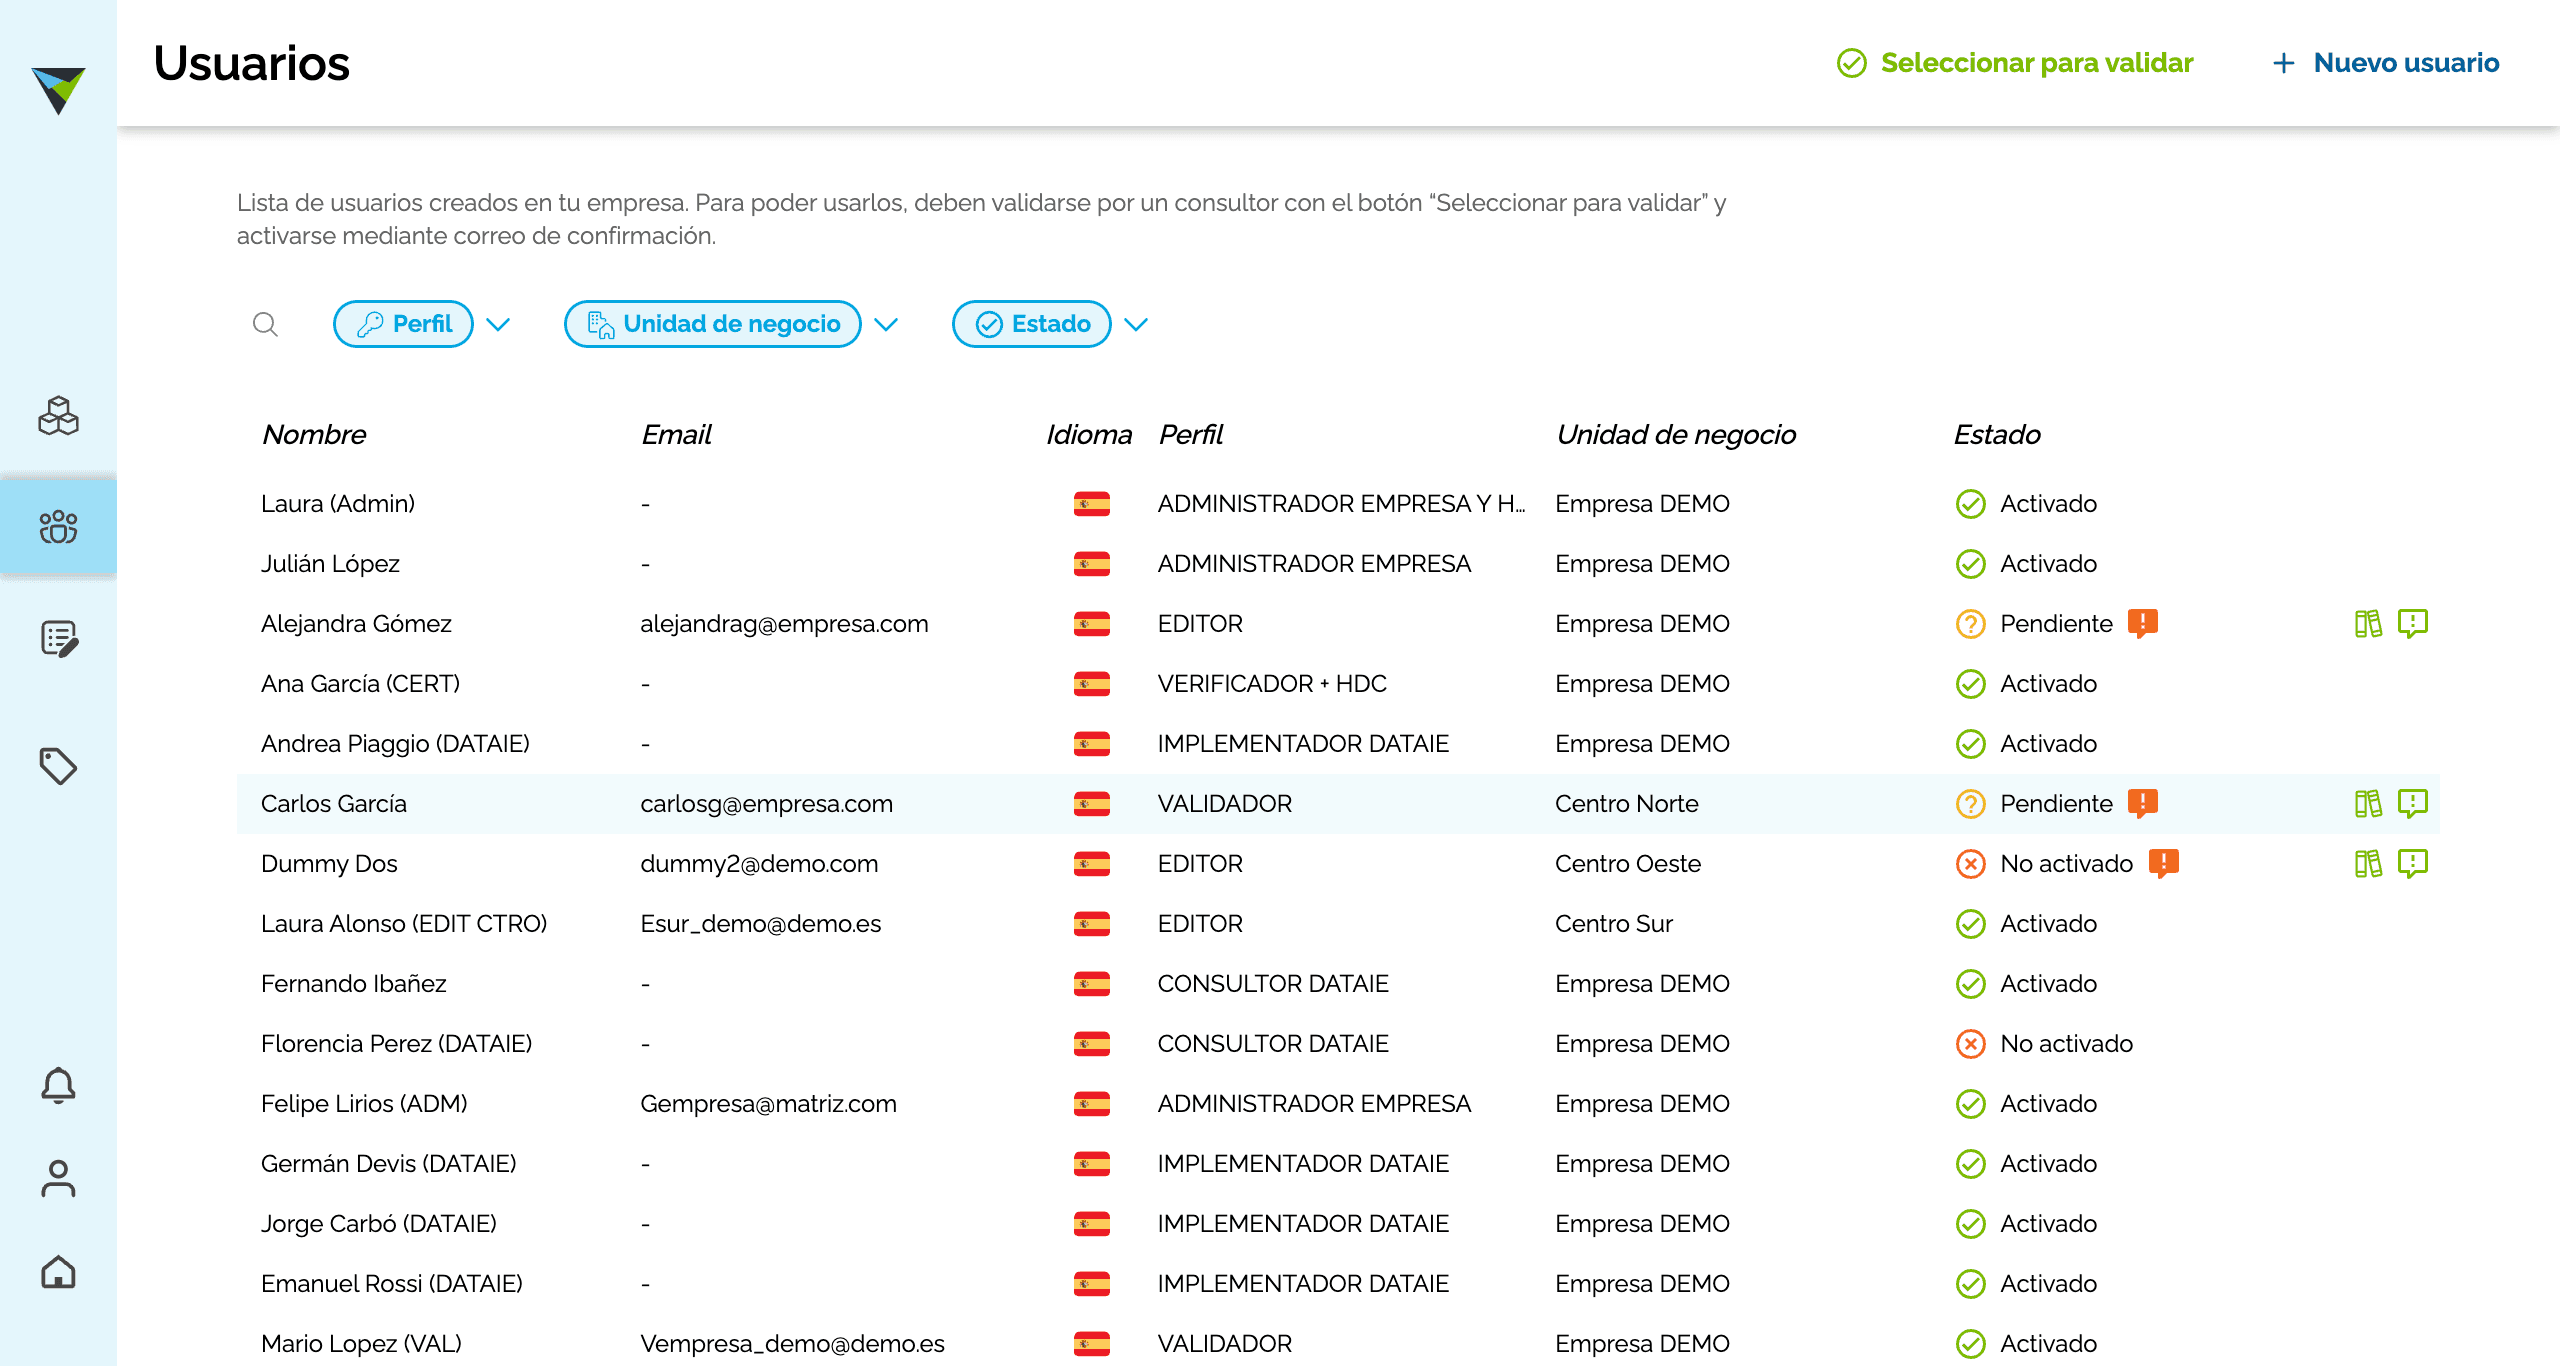Viewport: 2560px width, 1366px height.
Task: Click the orange warning badge next to Alejandra's Pendiente
Action: (2143, 623)
